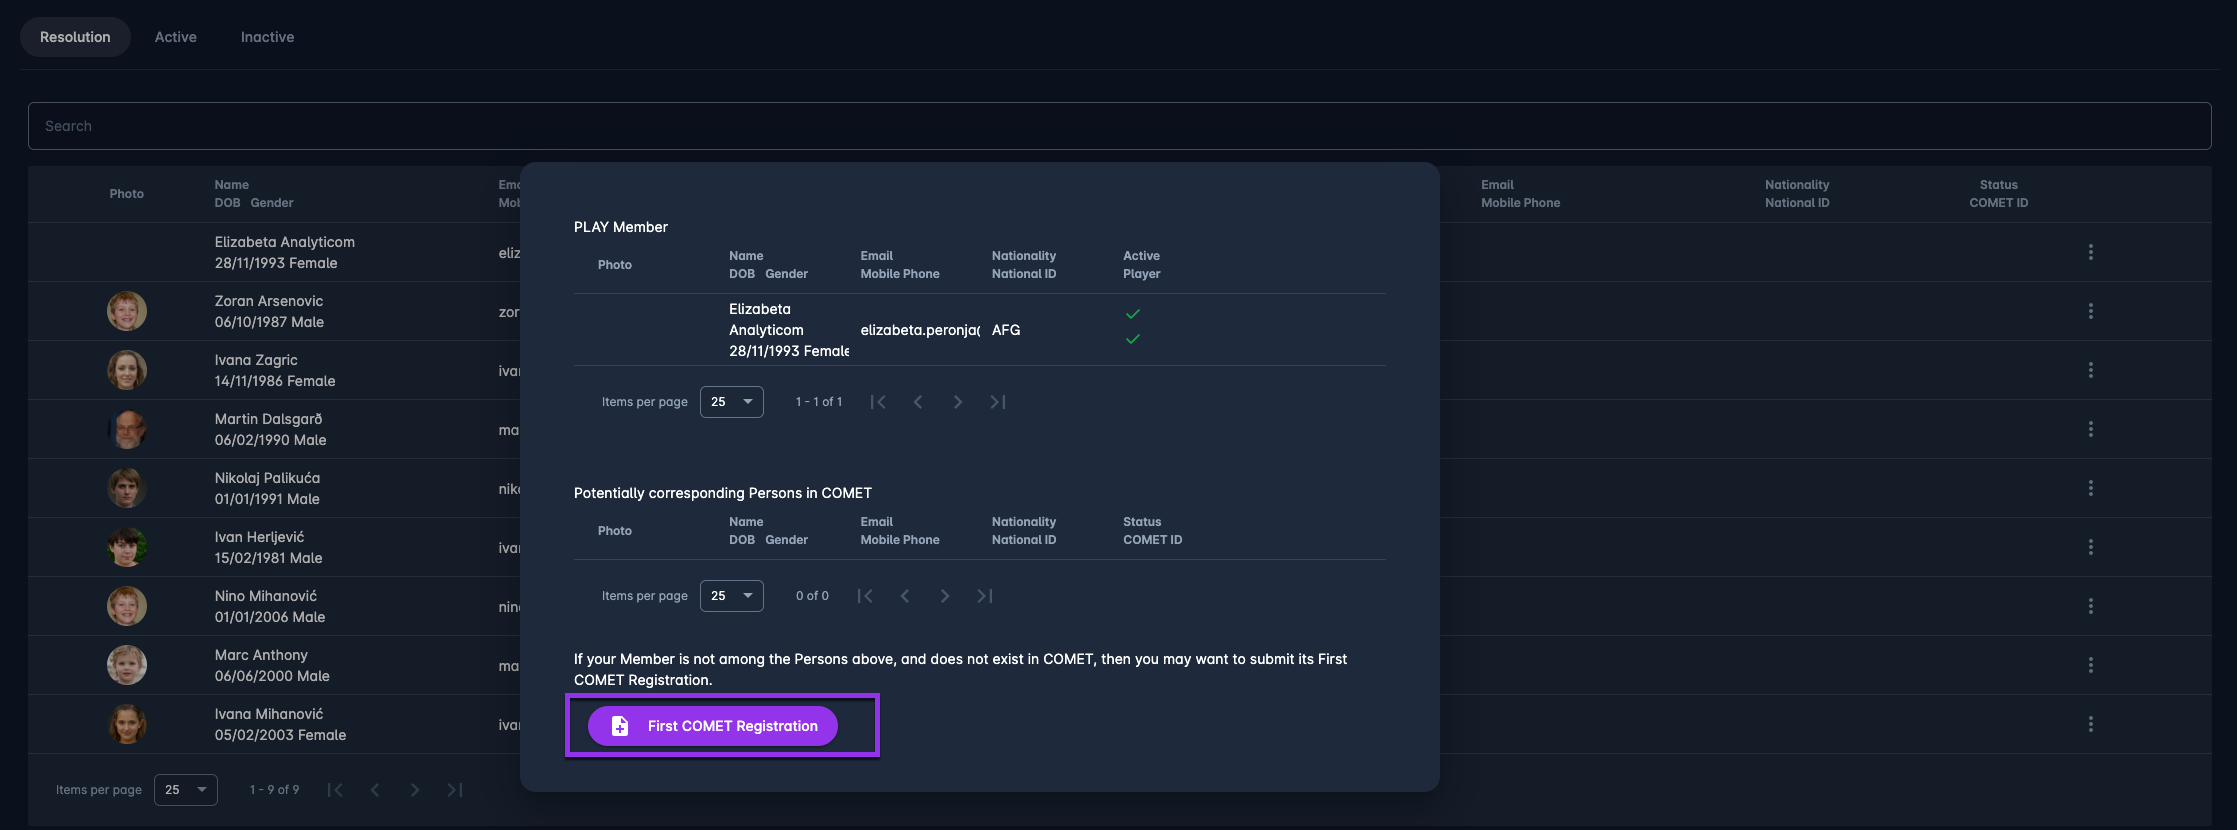The width and height of the screenshot is (2237, 830).
Task: Go to first page in COMET Persons table
Action: pyautogui.click(x=865, y=596)
